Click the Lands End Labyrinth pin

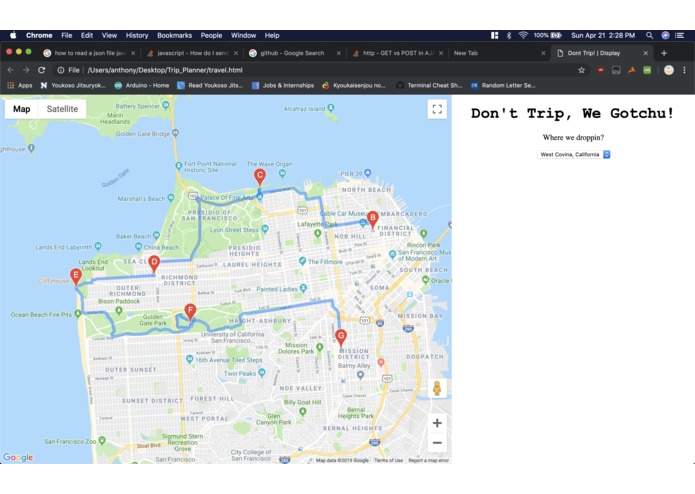click(x=98, y=246)
